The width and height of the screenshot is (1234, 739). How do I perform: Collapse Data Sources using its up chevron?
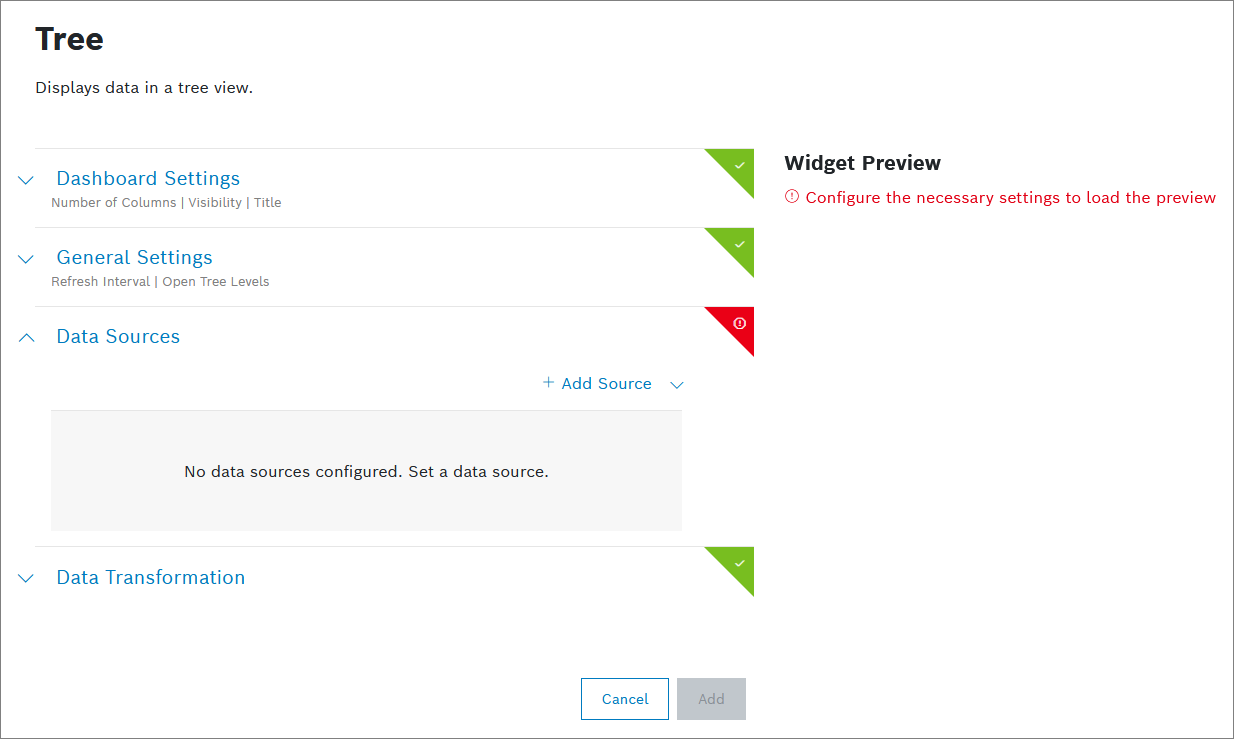(x=26, y=338)
